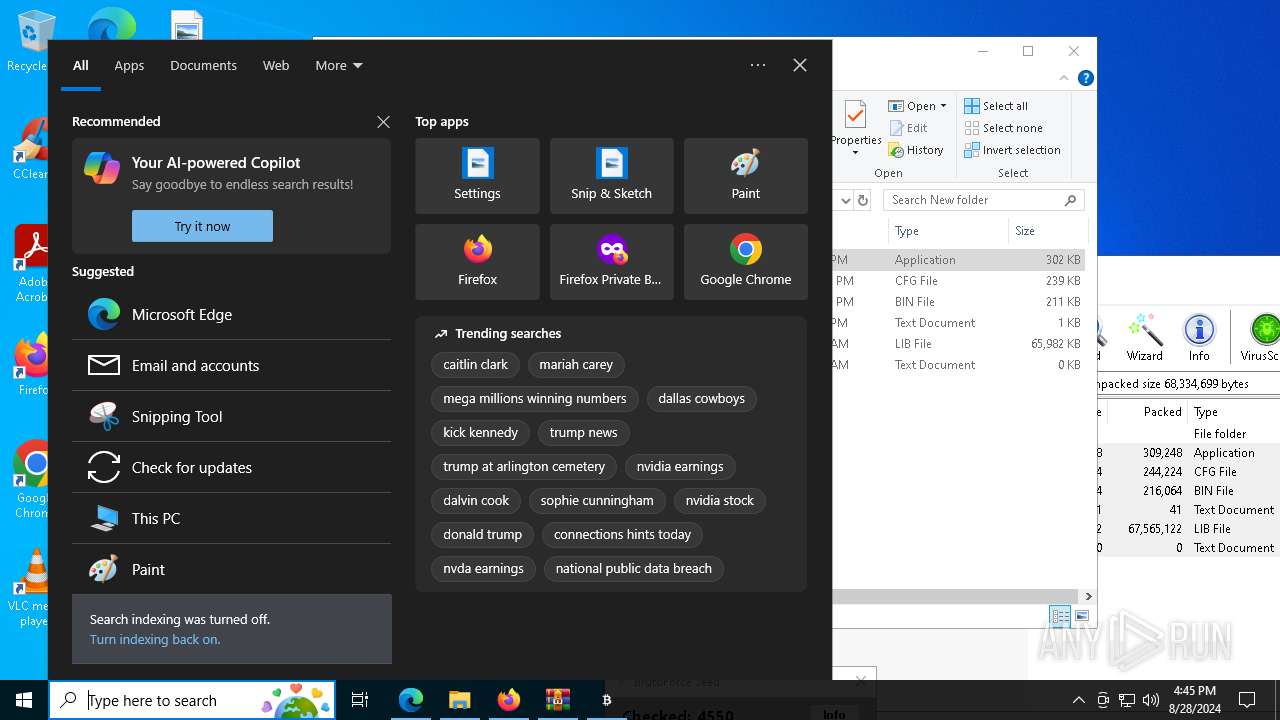The height and width of the screenshot is (720, 1280).
Task: Show hidden tray icons chevron
Action: click(x=1078, y=700)
